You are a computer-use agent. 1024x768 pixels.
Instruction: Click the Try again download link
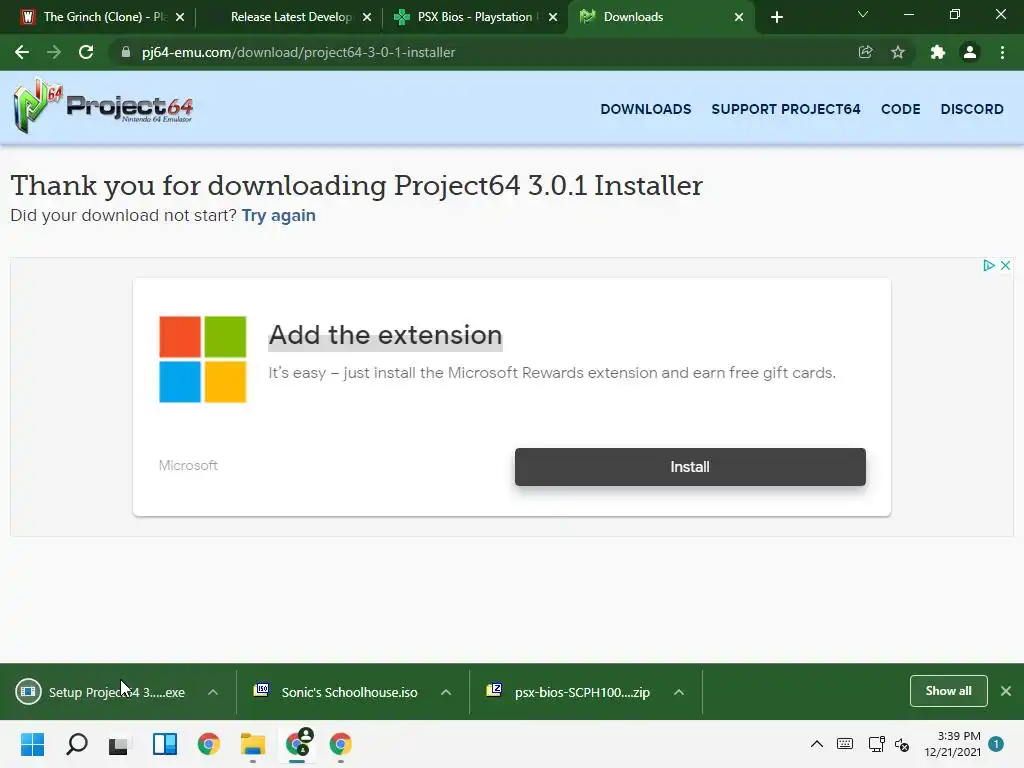pos(279,216)
